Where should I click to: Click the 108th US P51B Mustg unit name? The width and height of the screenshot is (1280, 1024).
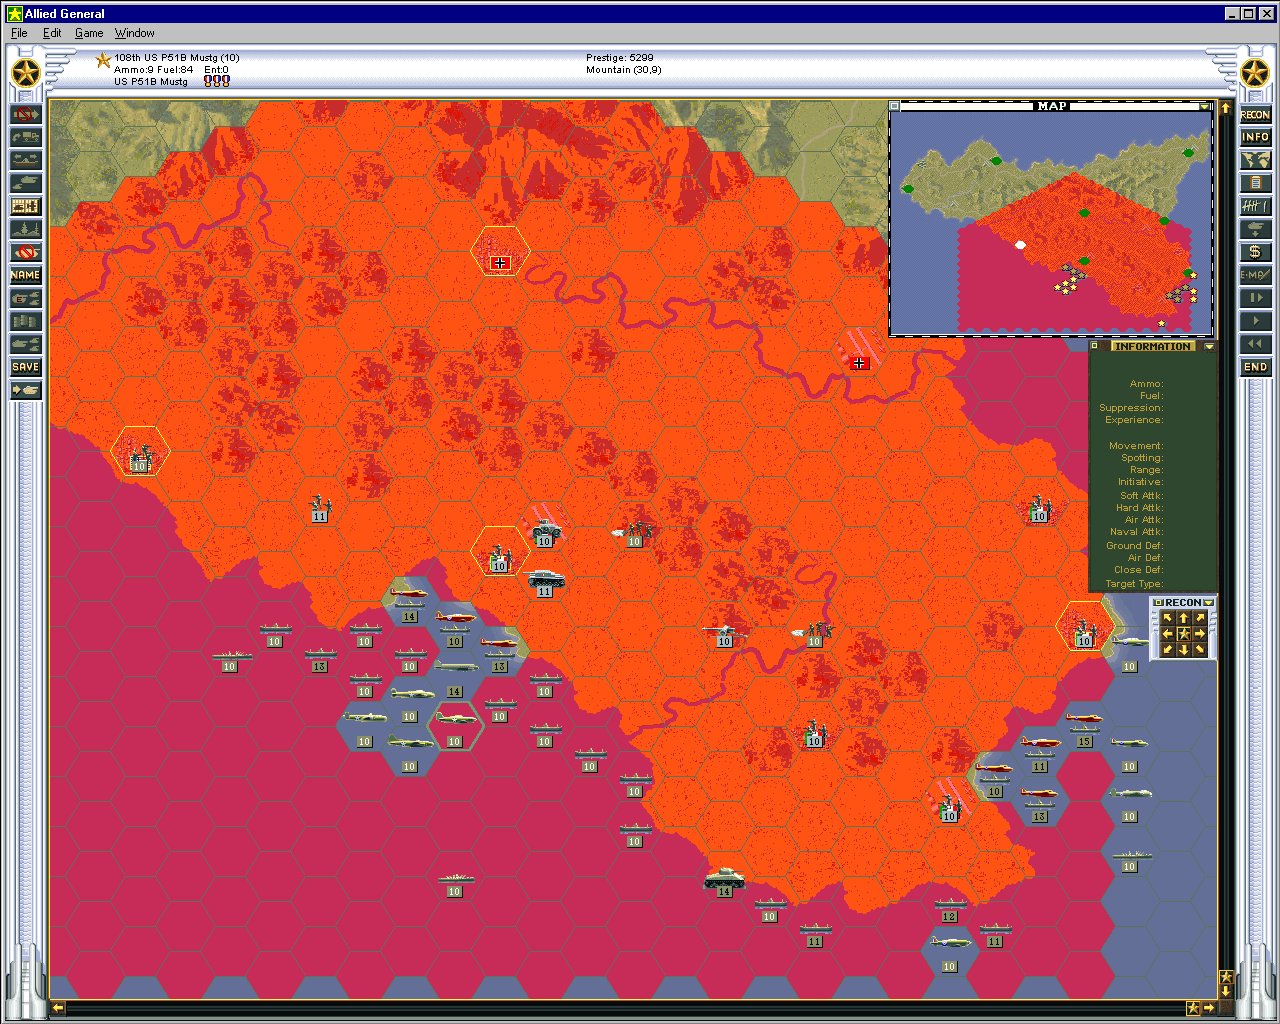coord(176,58)
